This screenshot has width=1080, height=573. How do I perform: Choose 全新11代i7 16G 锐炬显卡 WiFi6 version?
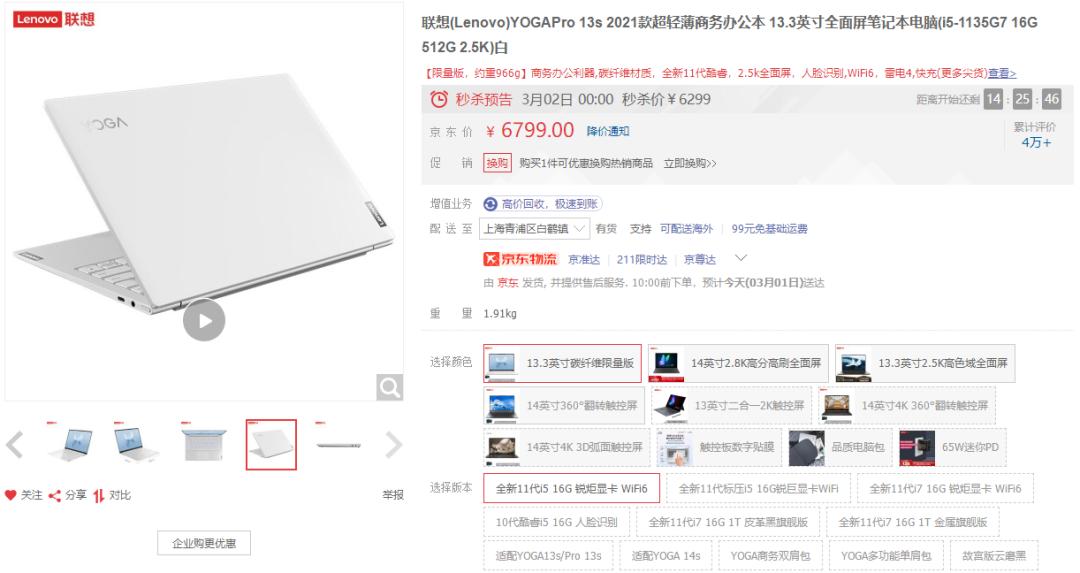(x=945, y=488)
